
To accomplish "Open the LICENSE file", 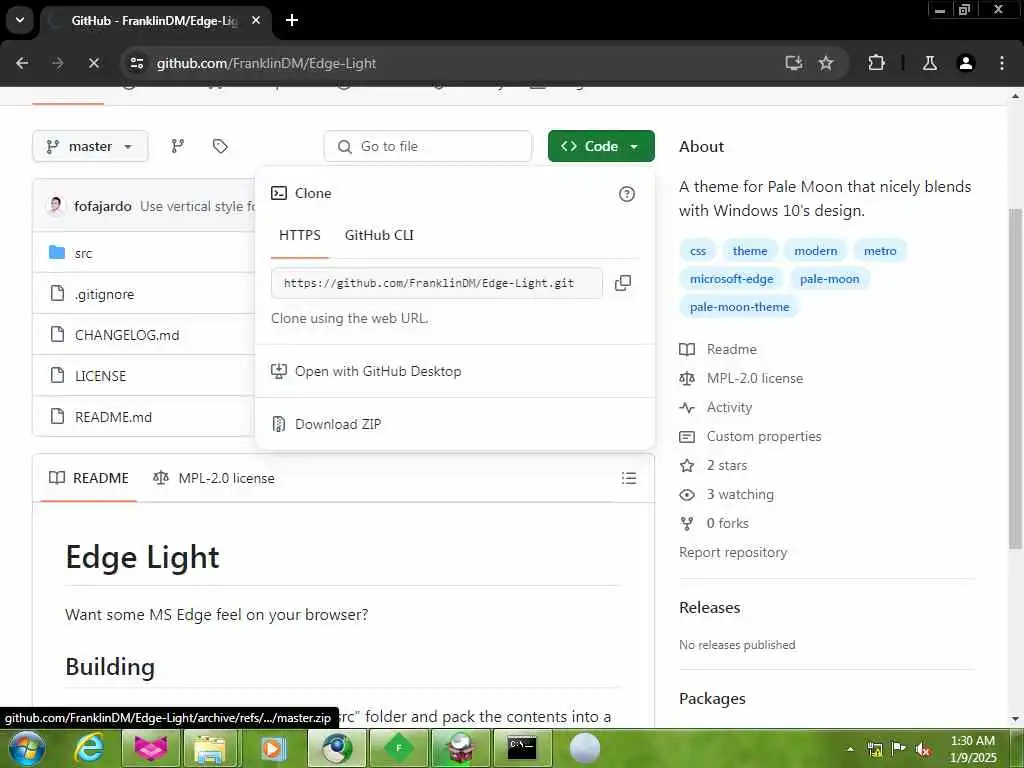I will [100, 376].
